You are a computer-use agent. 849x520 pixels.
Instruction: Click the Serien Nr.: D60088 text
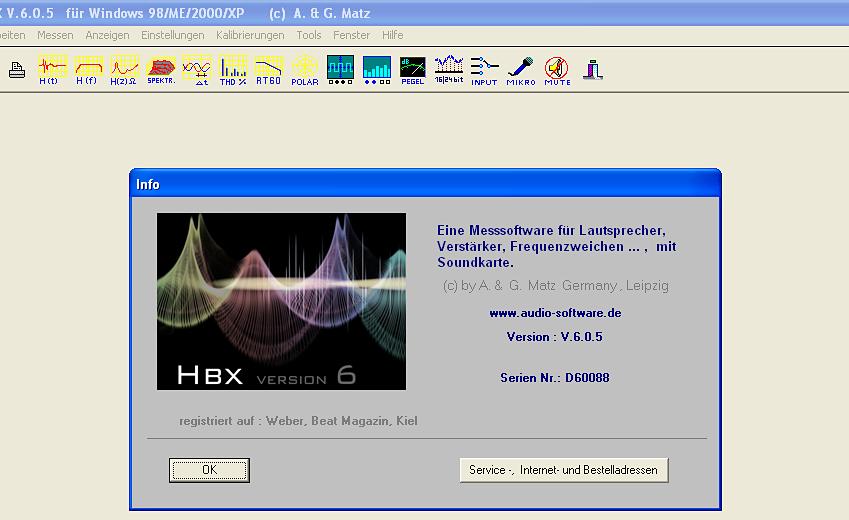555,378
